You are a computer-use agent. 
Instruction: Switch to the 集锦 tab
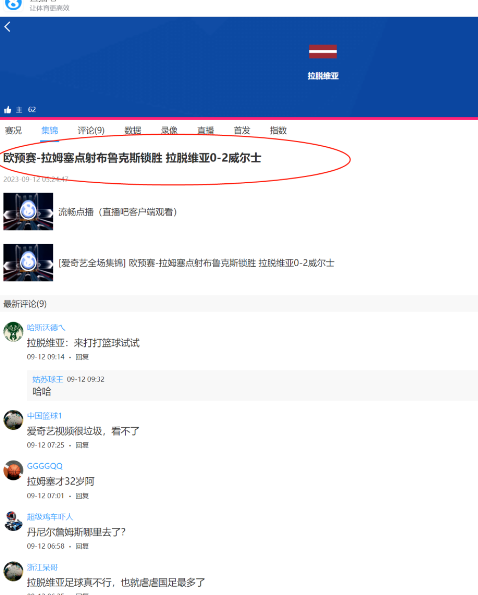(50, 130)
